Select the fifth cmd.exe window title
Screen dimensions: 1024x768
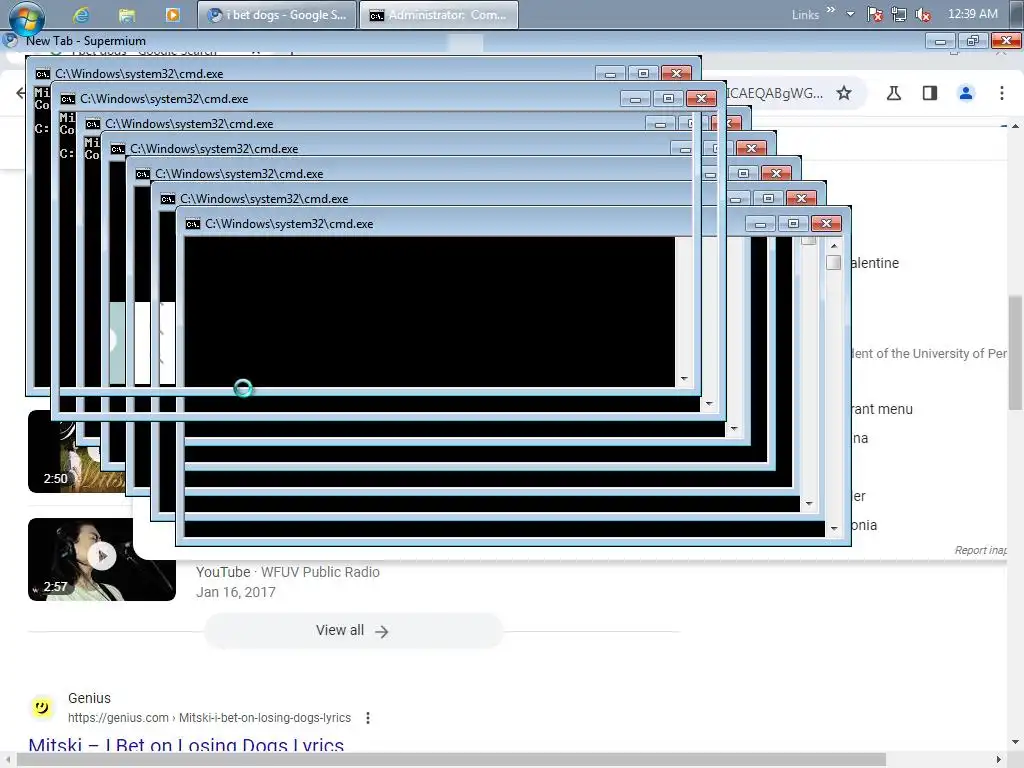239,174
